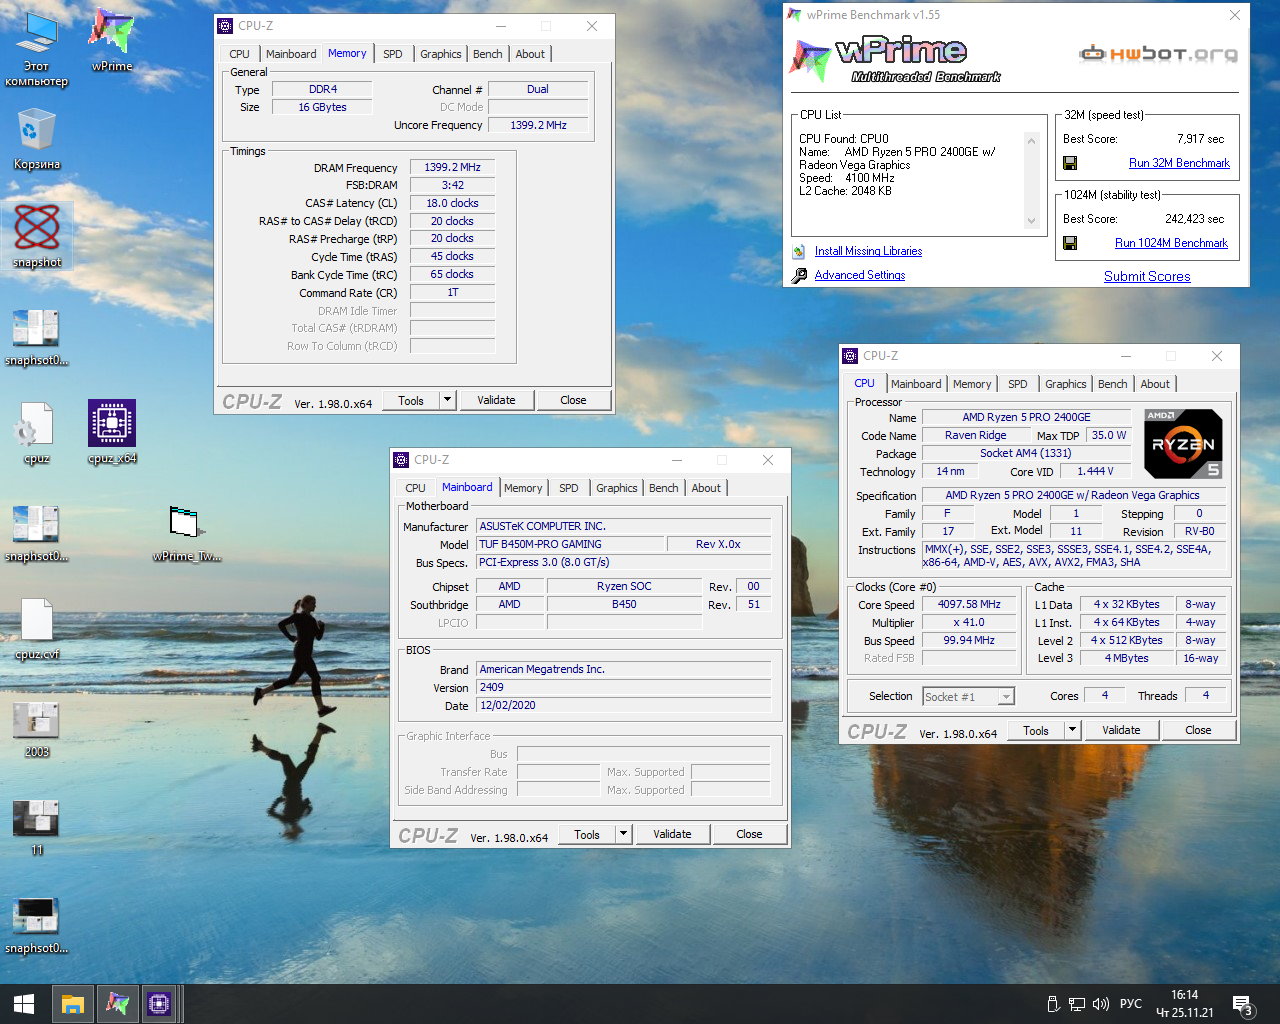Open the Mainboard tab in the CPU window

coord(916,384)
